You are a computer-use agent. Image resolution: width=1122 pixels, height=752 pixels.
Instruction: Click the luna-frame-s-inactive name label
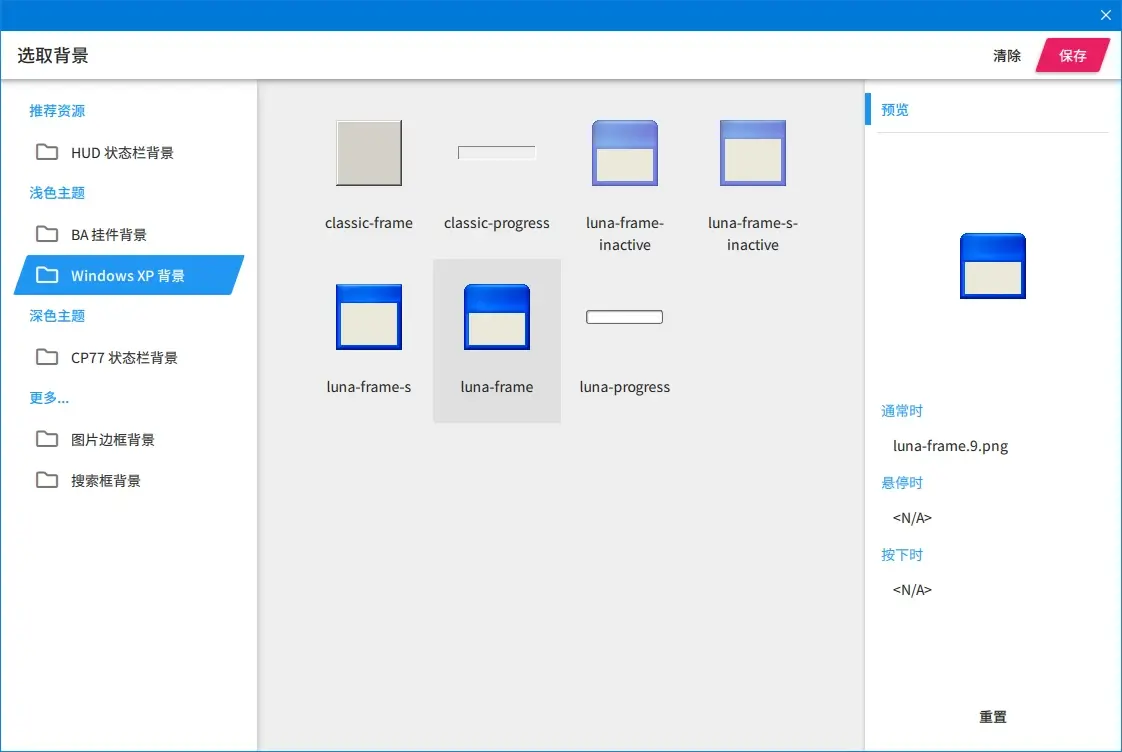(x=753, y=234)
